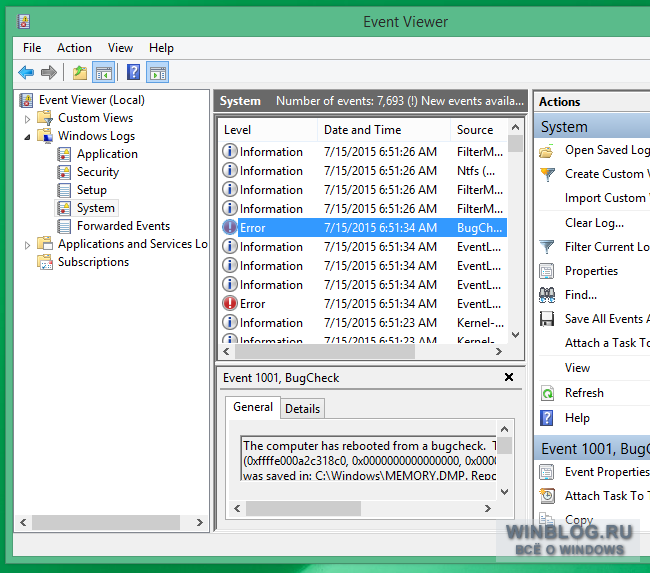The height and width of the screenshot is (573, 650).
Task: Click the Filter Current Log funnel icon
Action: (x=547, y=247)
